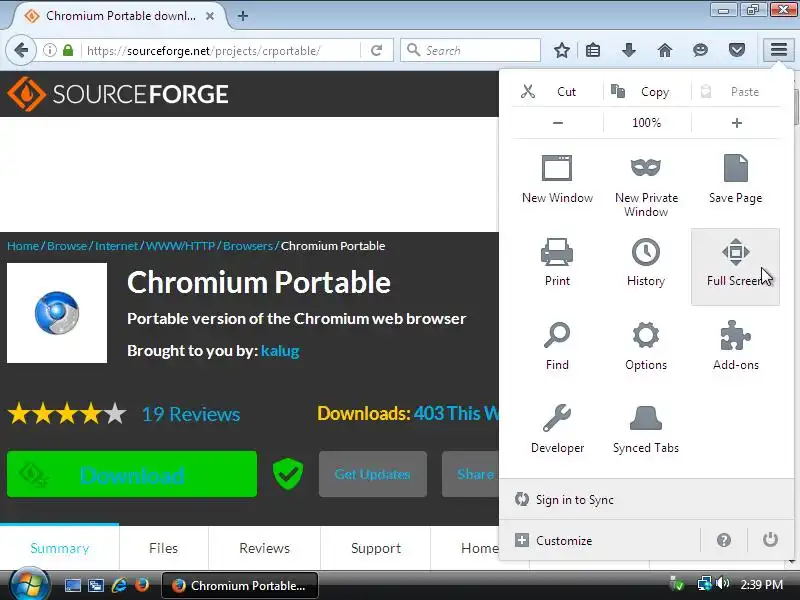Follow the Home breadcrumb link
The height and width of the screenshot is (600, 800).
23,246
